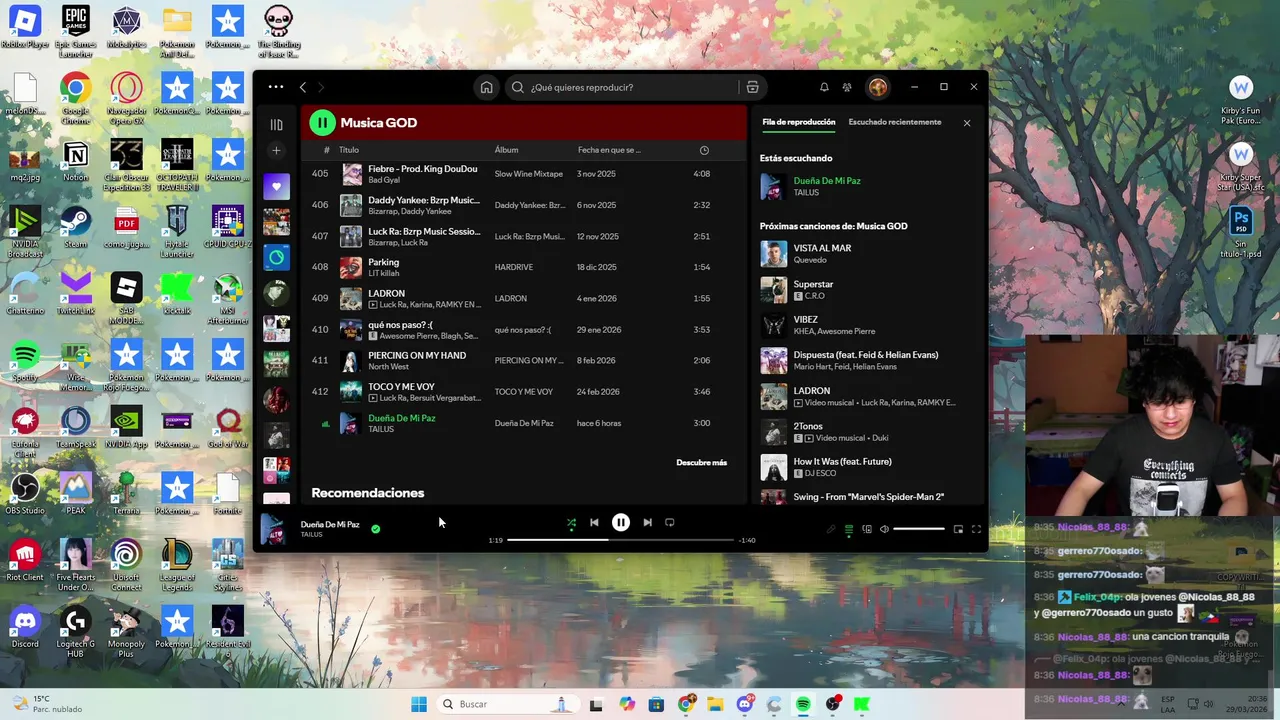Open Your Library icon in sidebar
This screenshot has height=720, width=1280.
(276, 124)
